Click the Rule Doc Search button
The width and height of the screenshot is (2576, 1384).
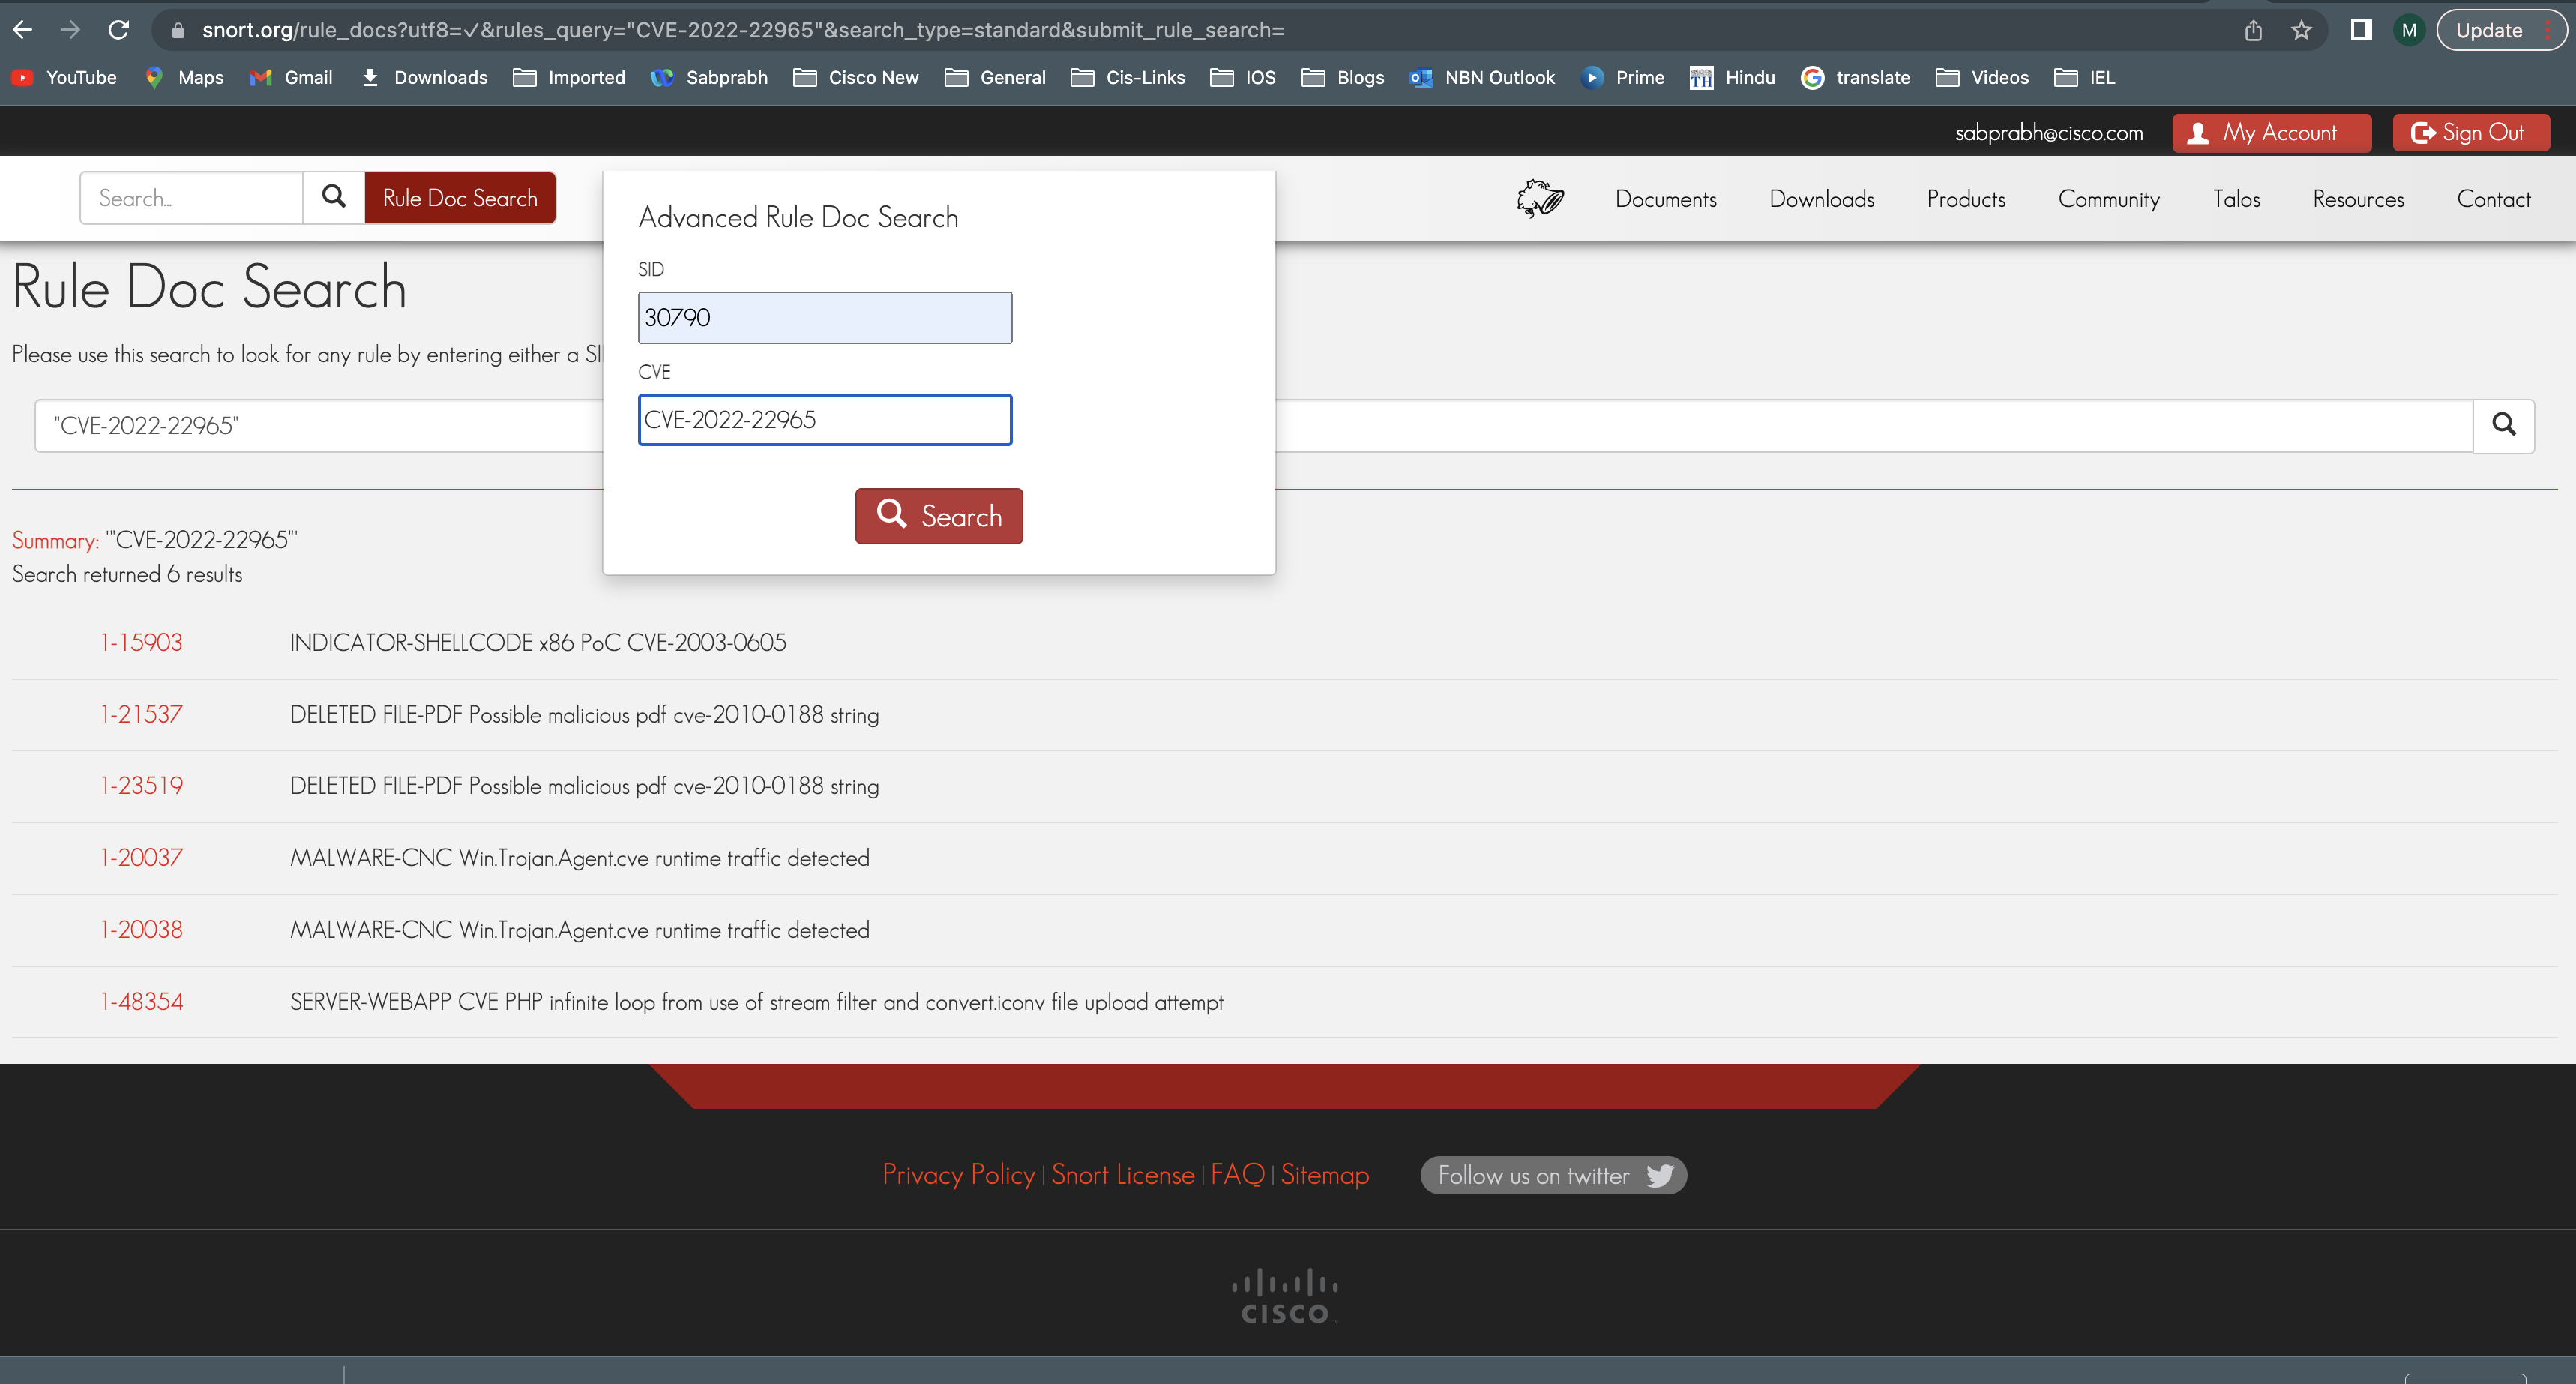460,198
